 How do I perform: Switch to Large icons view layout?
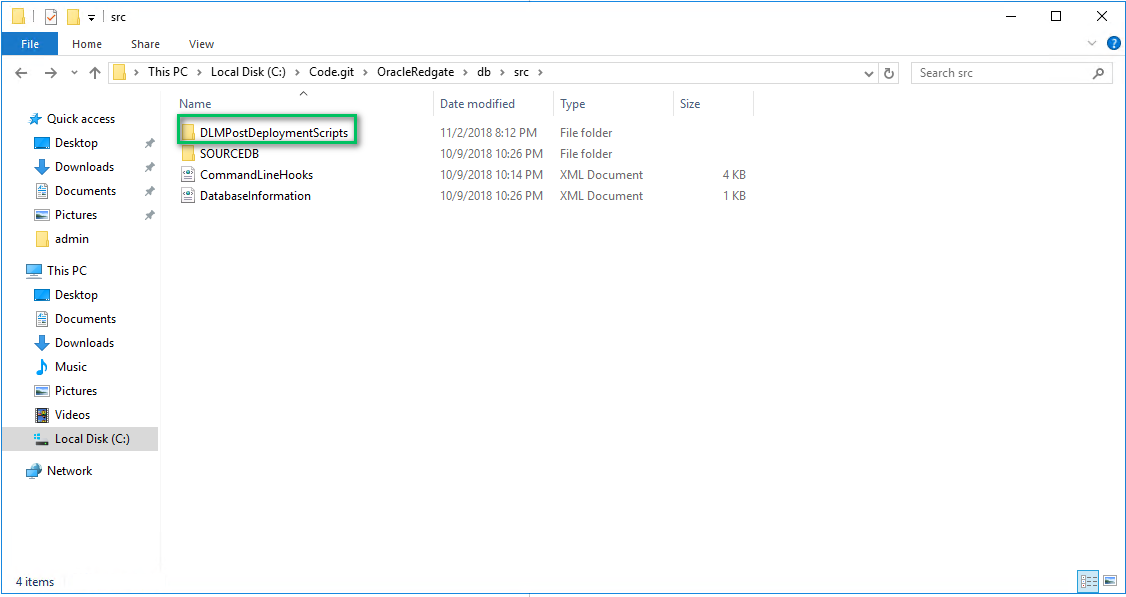click(x=1109, y=581)
